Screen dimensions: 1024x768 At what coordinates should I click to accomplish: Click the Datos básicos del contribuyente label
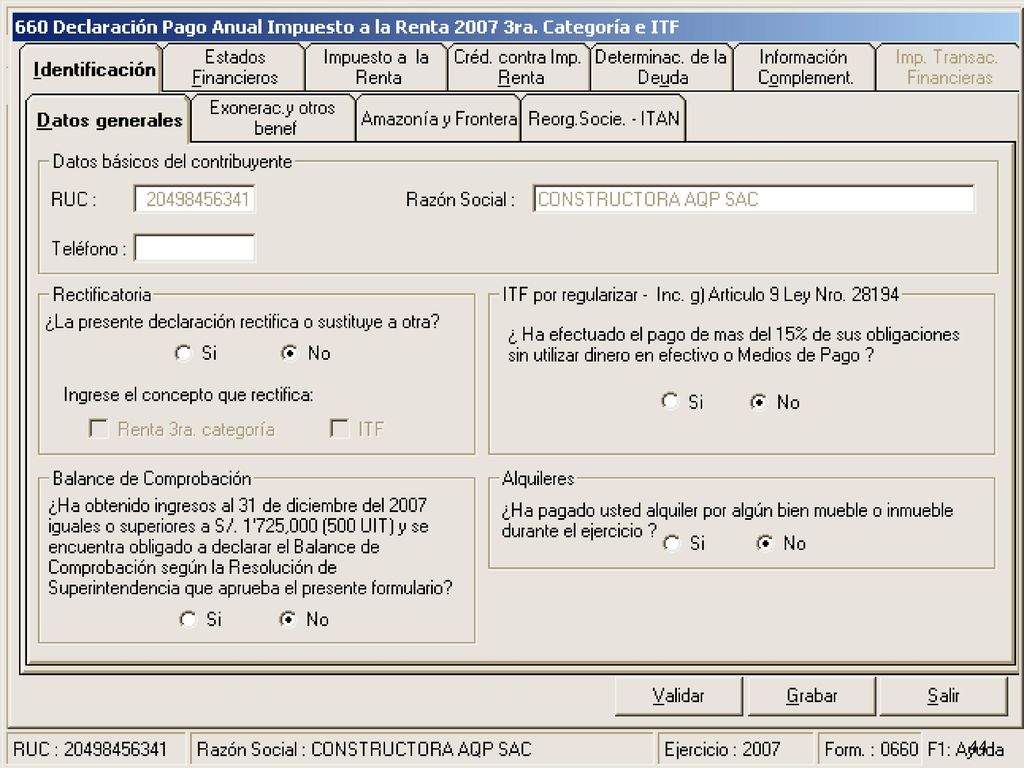(172, 161)
